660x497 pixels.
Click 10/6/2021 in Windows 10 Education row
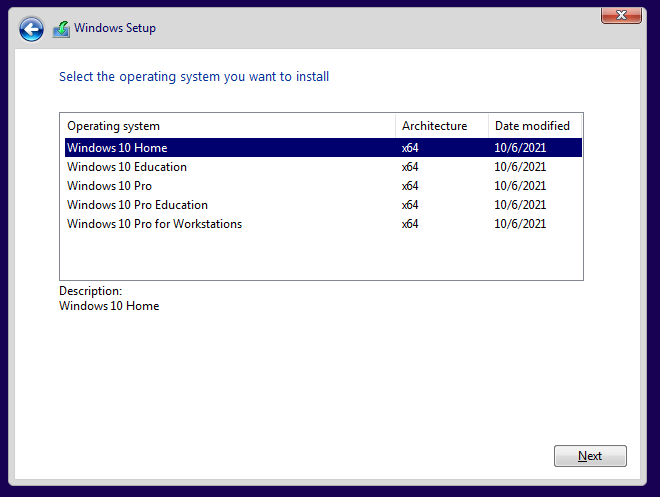click(520, 167)
